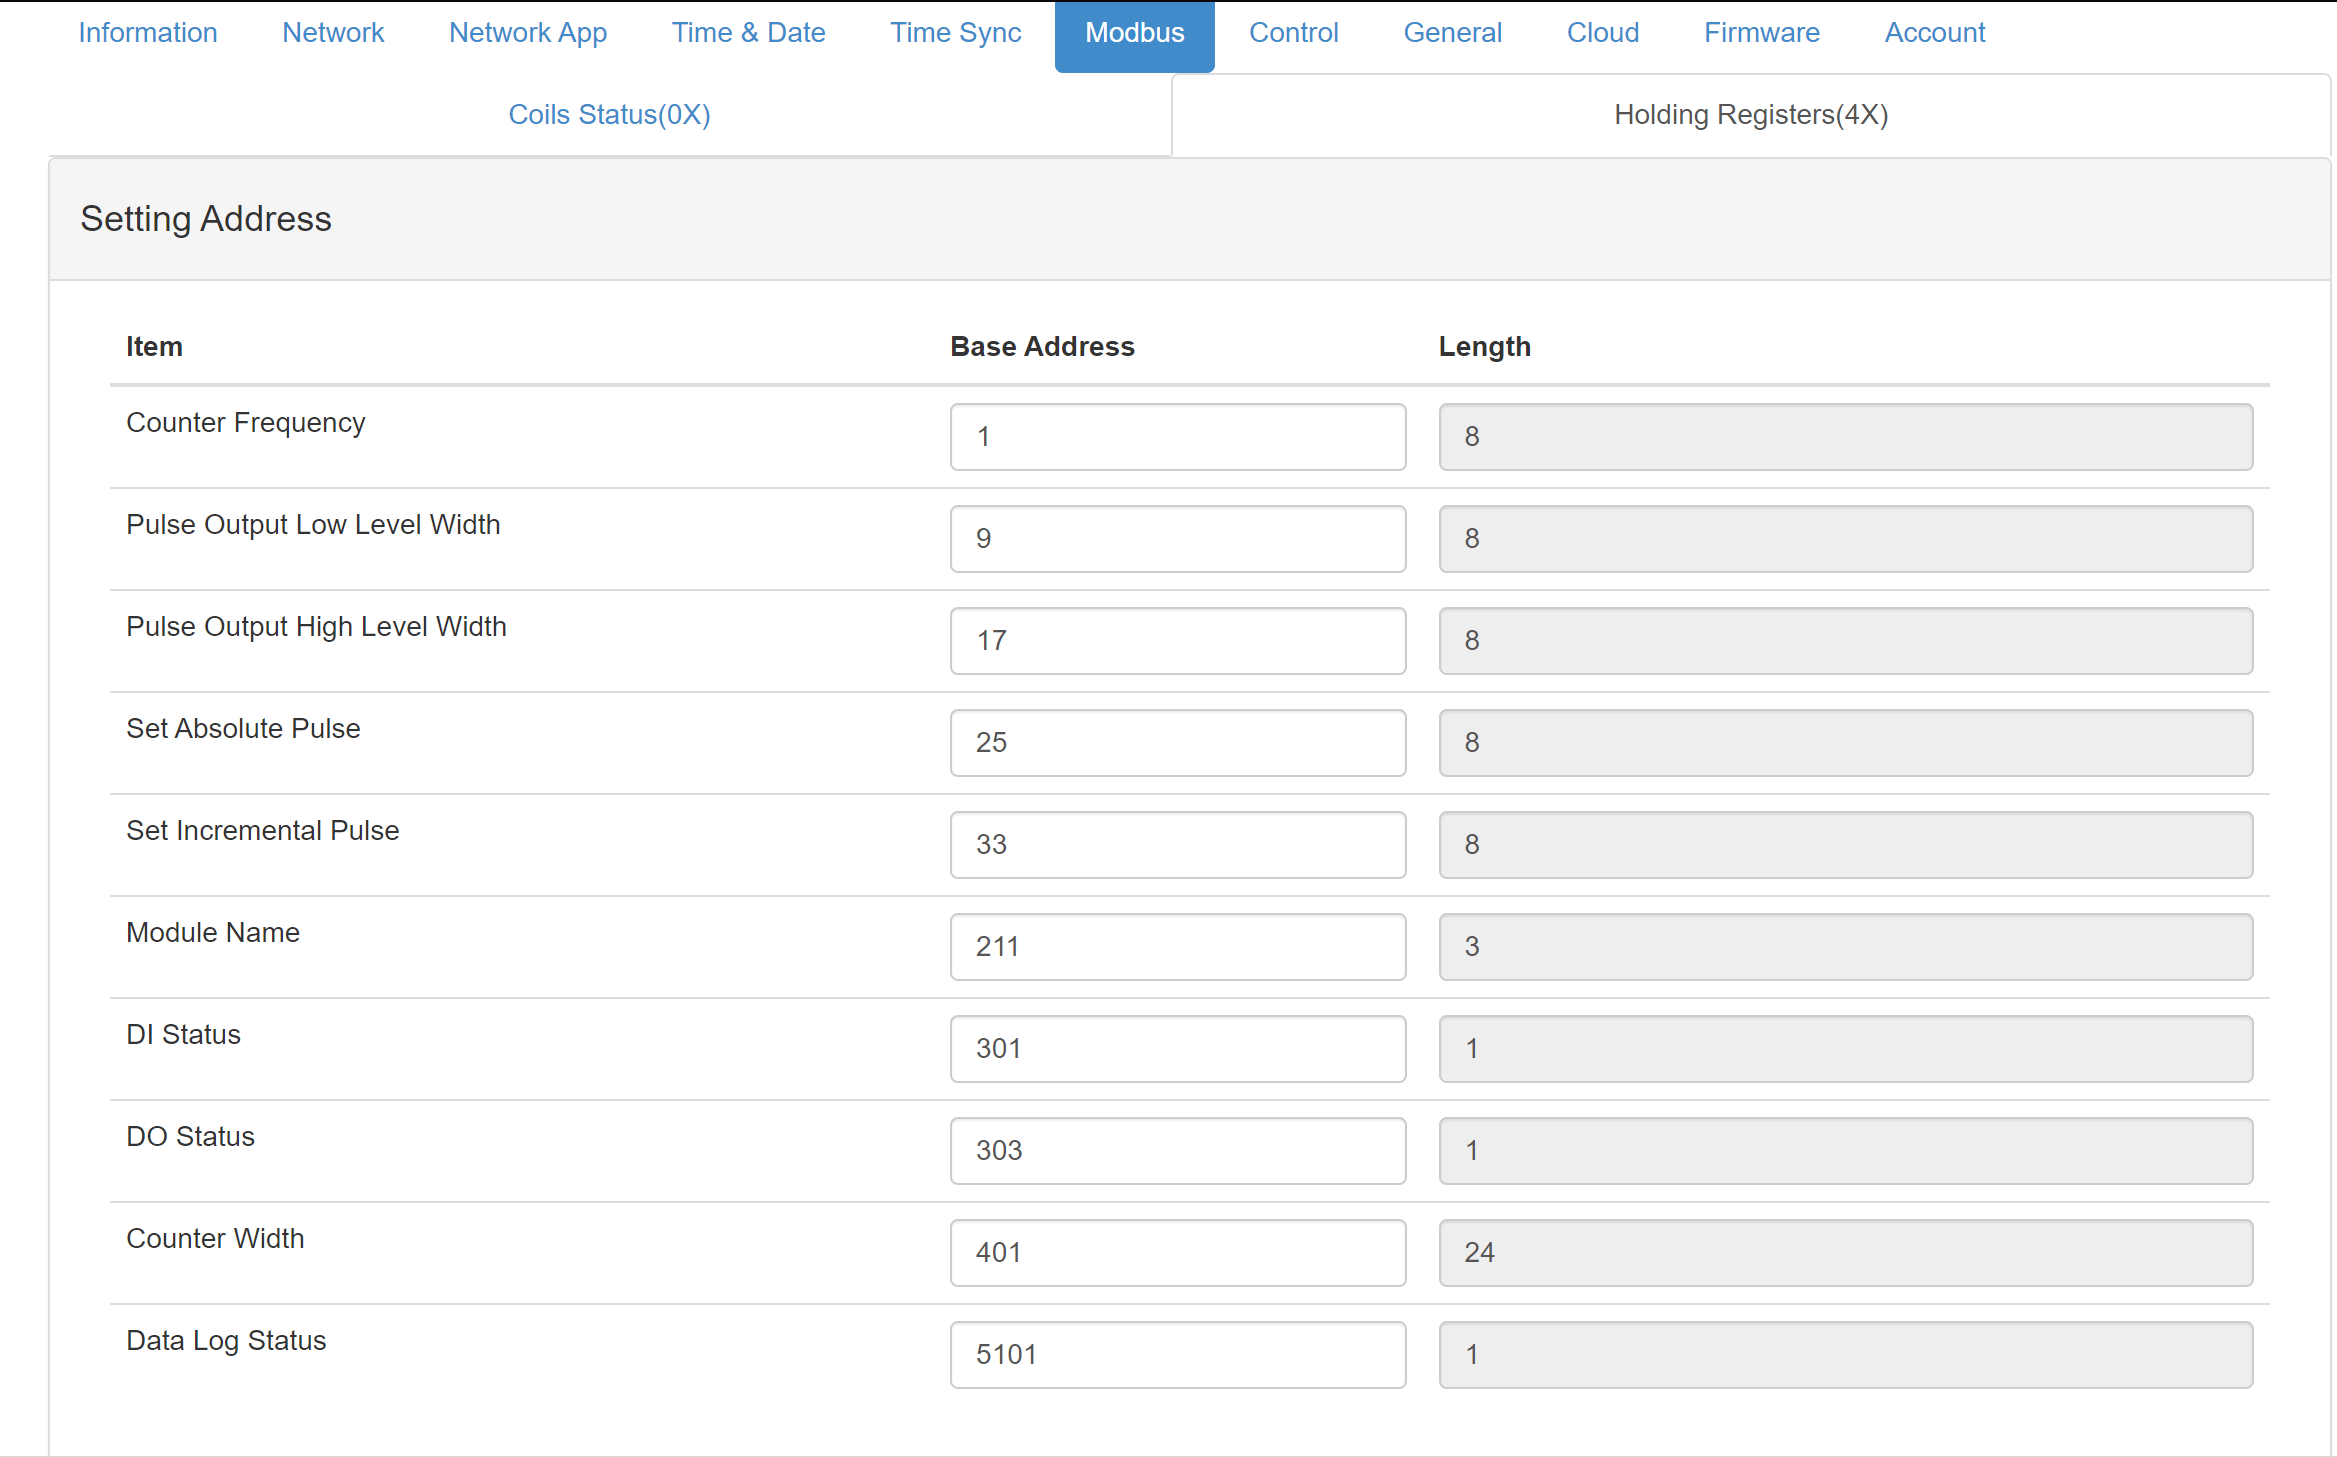2337x1457 pixels.
Task: Click the Item column header
Action: pyautogui.click(x=154, y=347)
